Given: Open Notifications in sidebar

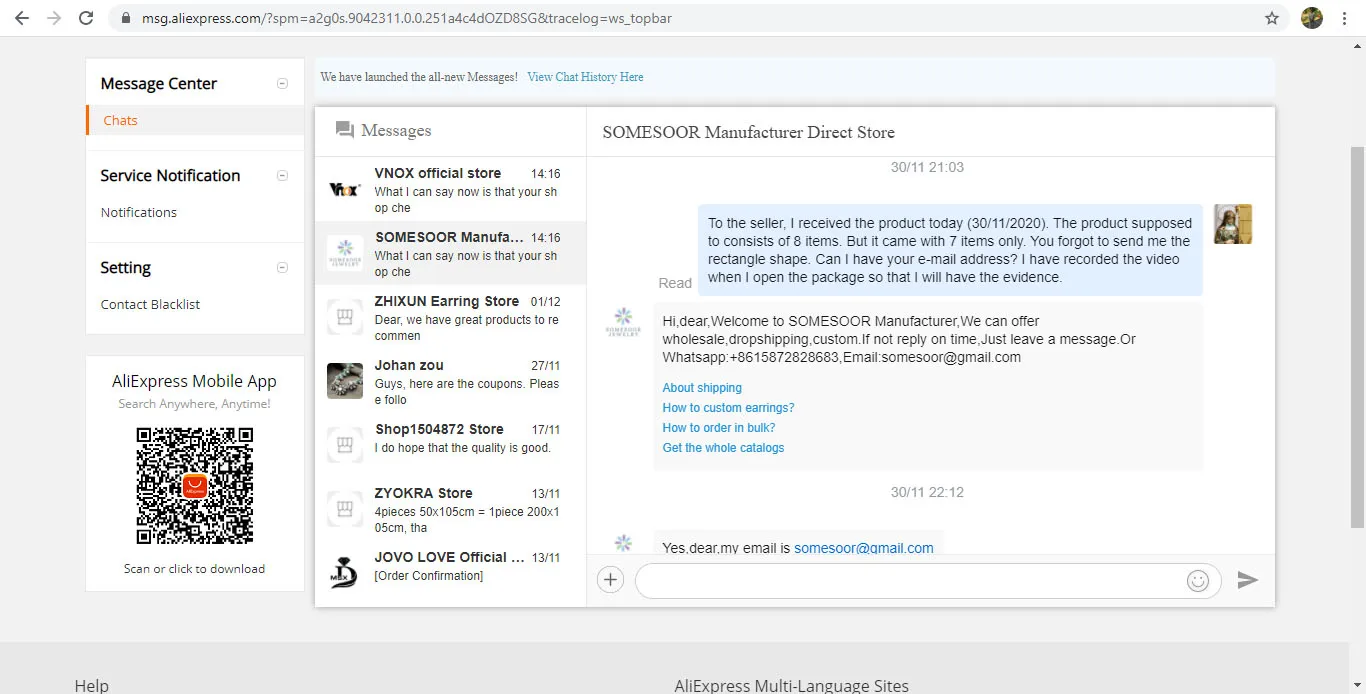Looking at the screenshot, I should [x=138, y=212].
